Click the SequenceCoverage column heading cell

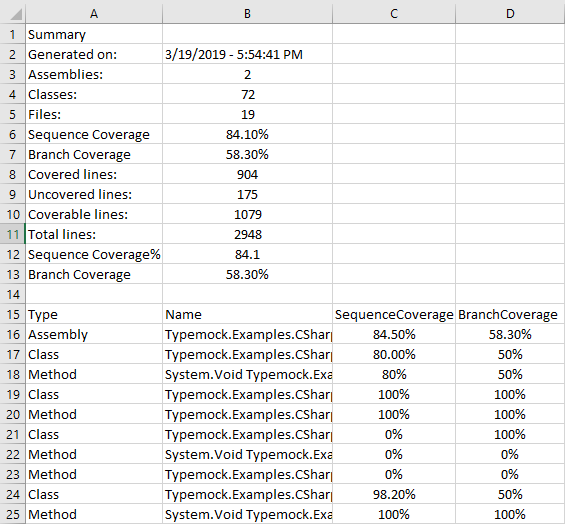coord(394,314)
